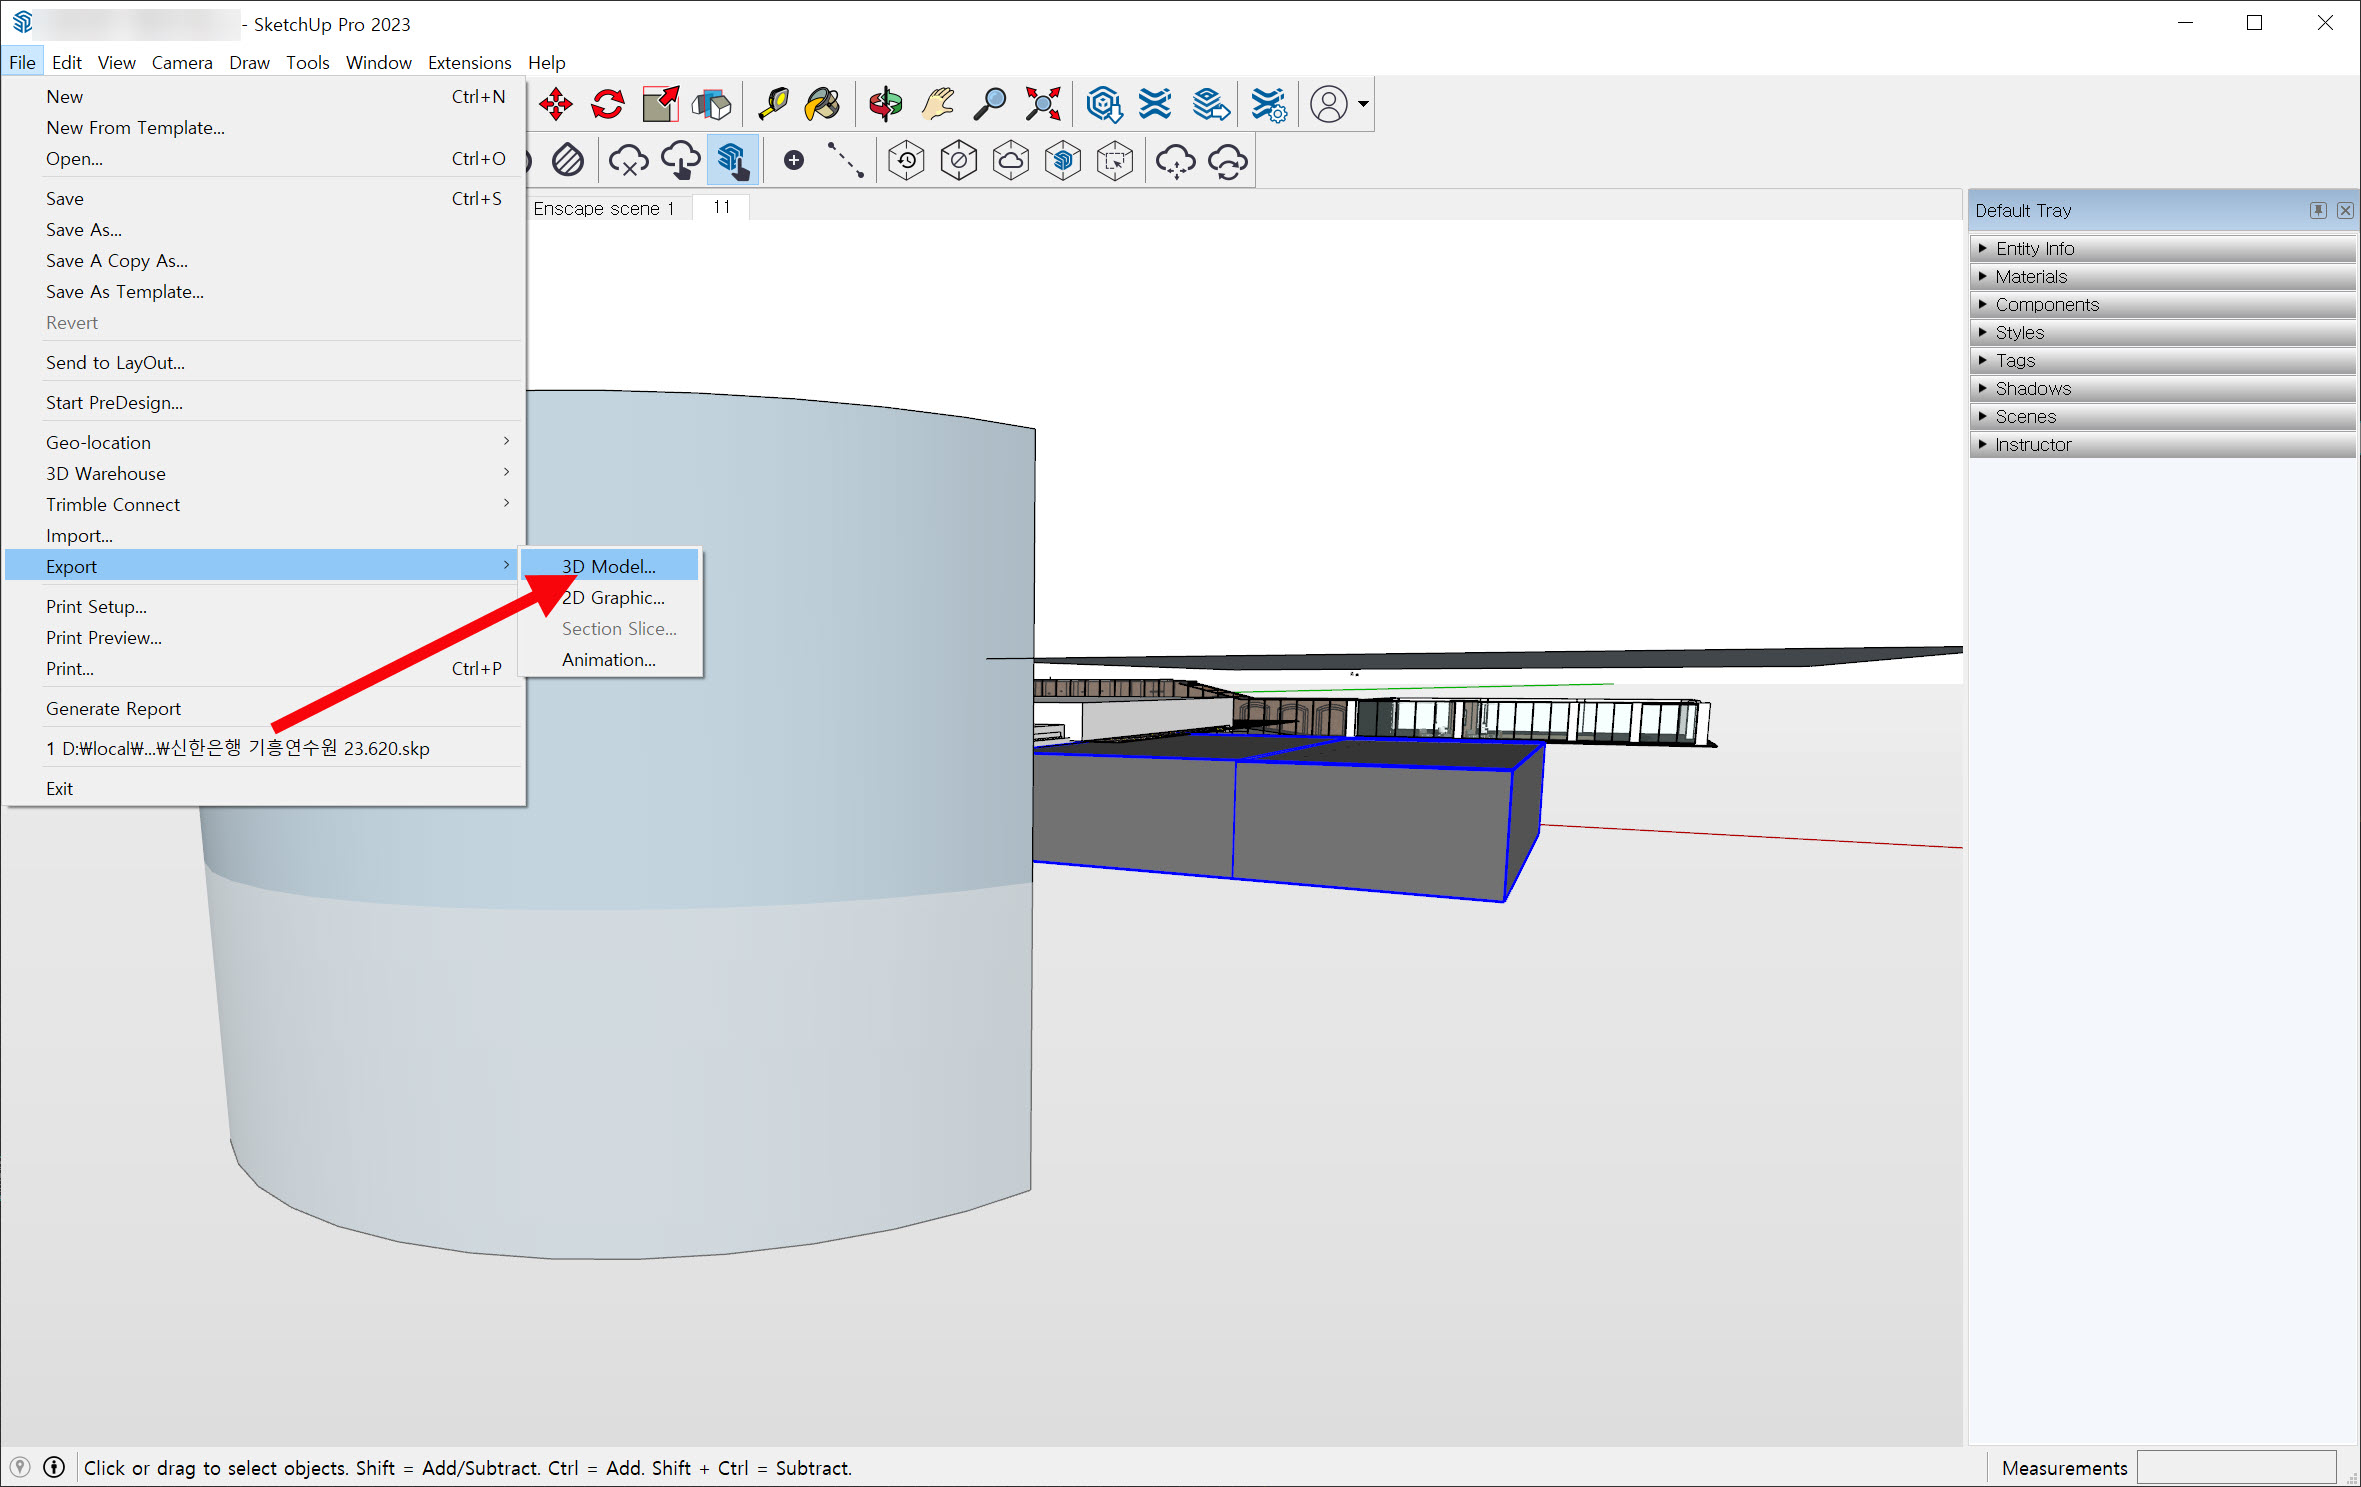Click the Zoom Extents icon

(1043, 104)
